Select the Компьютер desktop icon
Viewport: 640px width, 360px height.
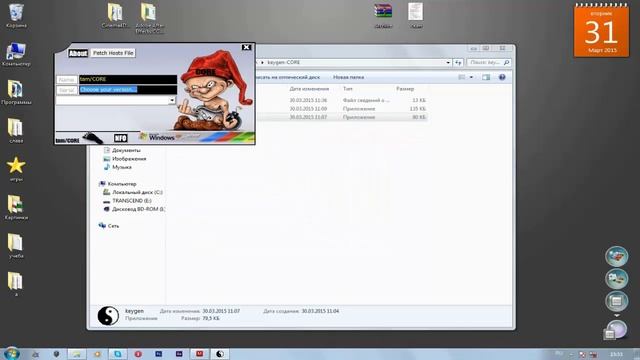point(16,54)
